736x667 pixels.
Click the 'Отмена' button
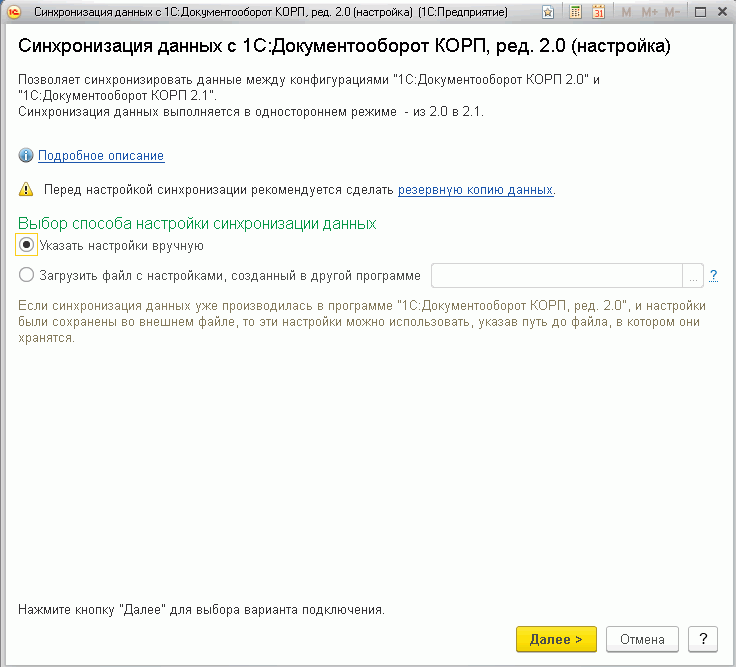[642, 639]
